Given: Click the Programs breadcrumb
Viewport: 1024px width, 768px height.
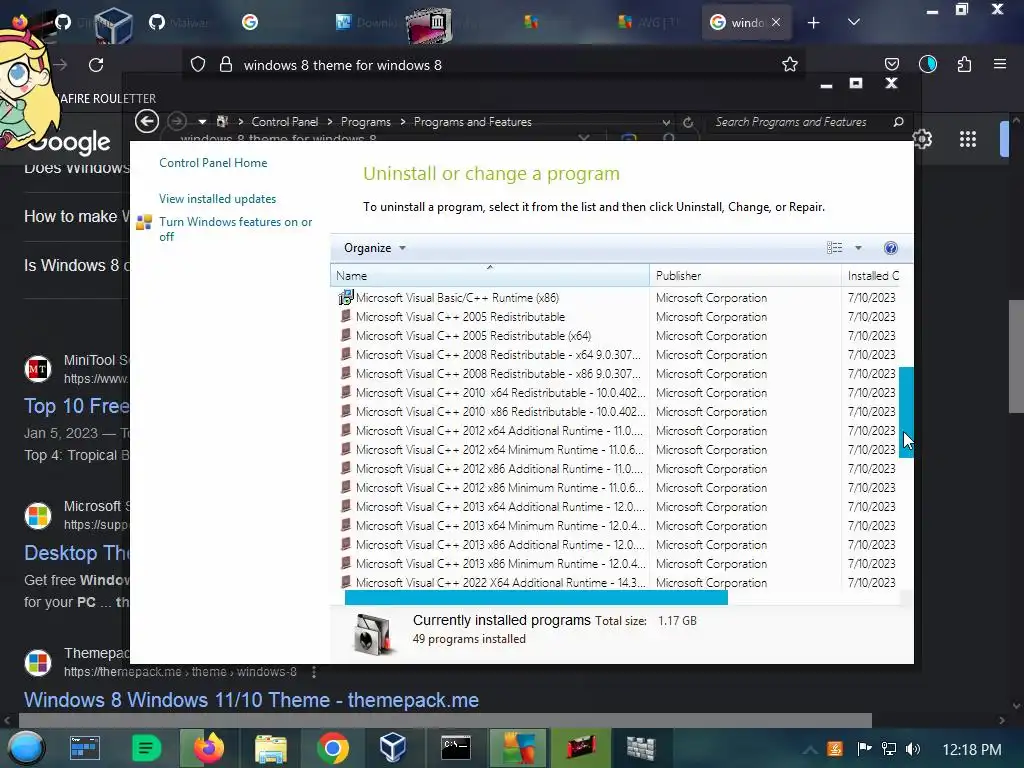Looking at the screenshot, I should 366,122.
